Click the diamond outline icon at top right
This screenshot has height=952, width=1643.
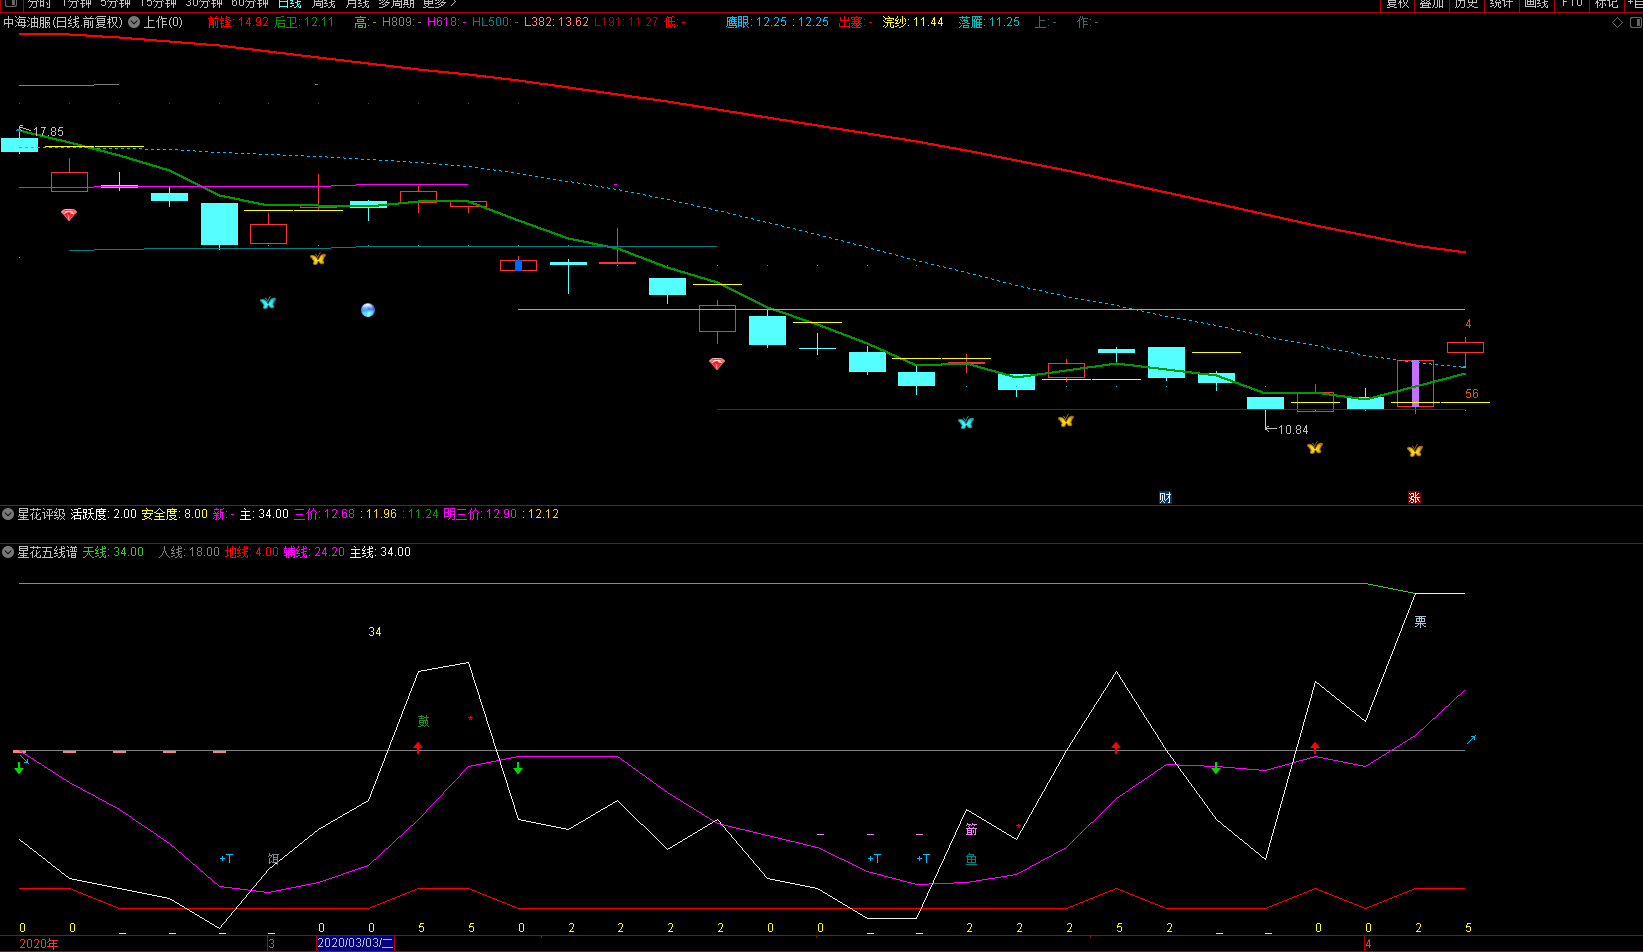(x=1618, y=22)
